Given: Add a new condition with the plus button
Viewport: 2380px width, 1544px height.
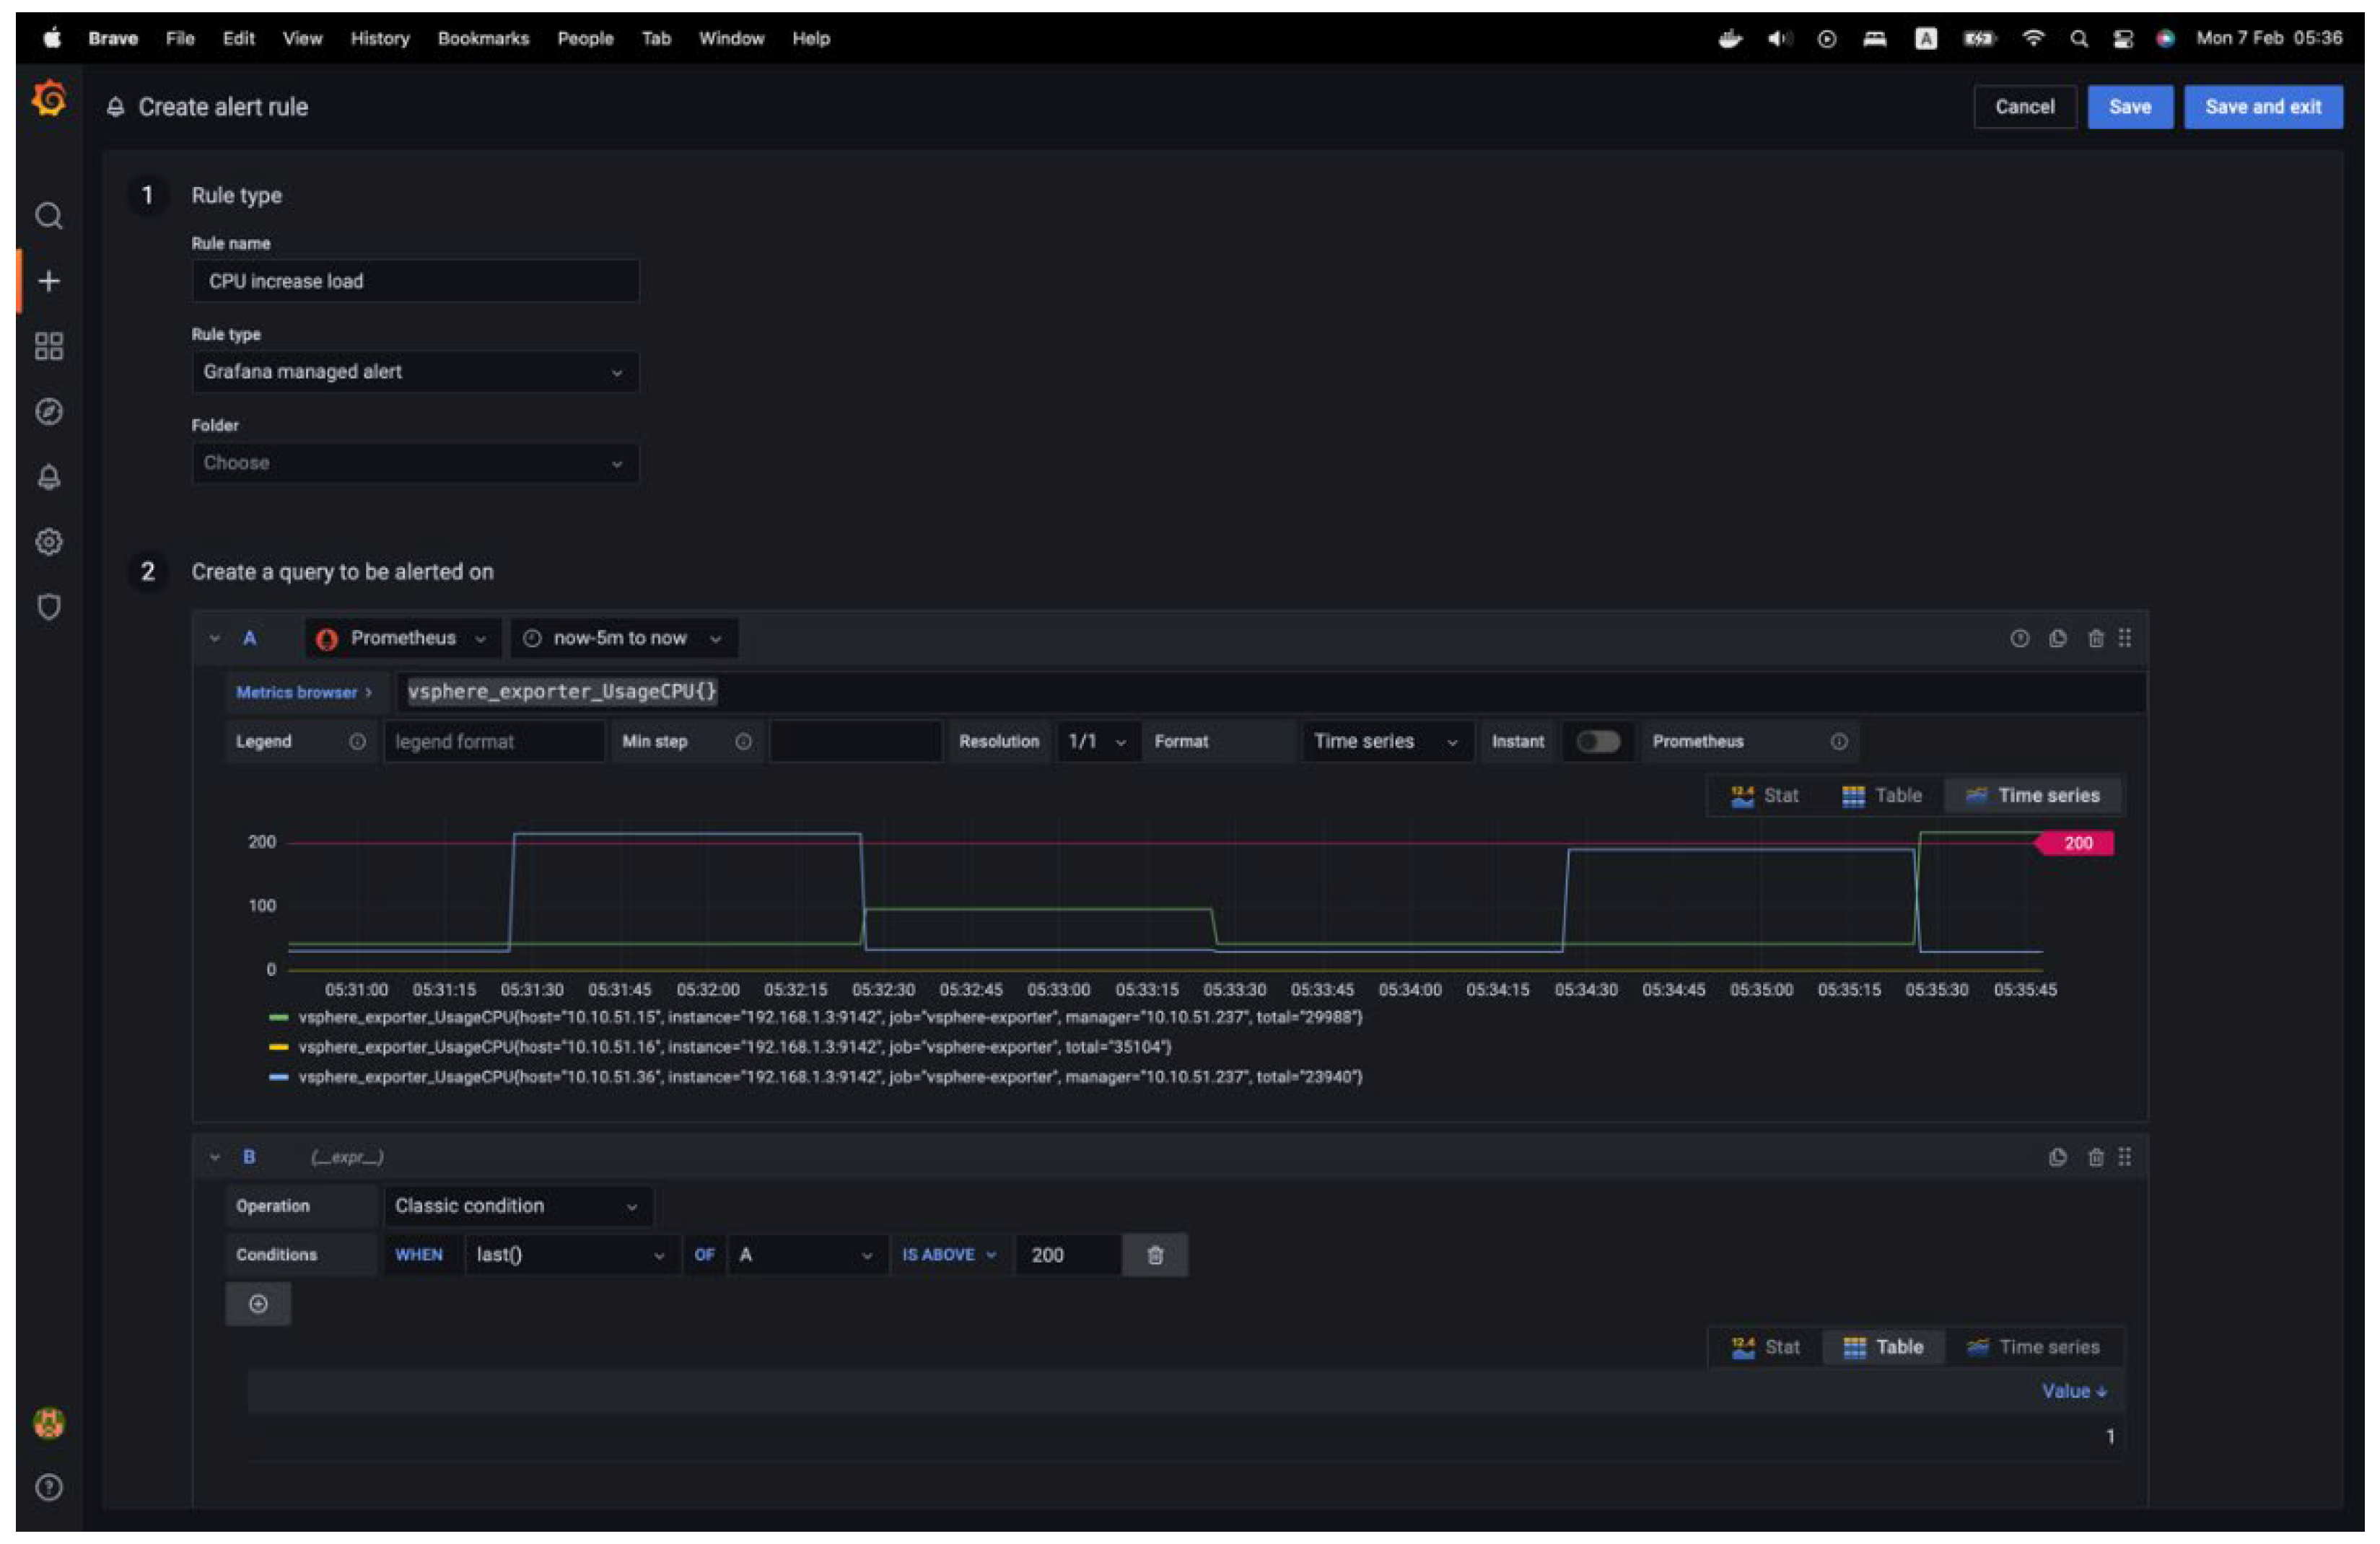Looking at the screenshot, I should point(258,1305).
